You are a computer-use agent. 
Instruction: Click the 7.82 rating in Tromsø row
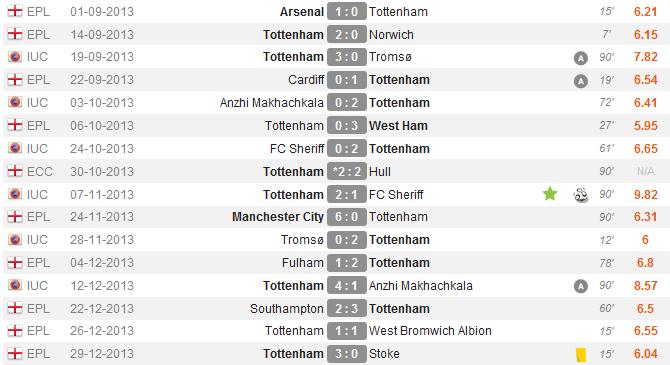(646, 56)
